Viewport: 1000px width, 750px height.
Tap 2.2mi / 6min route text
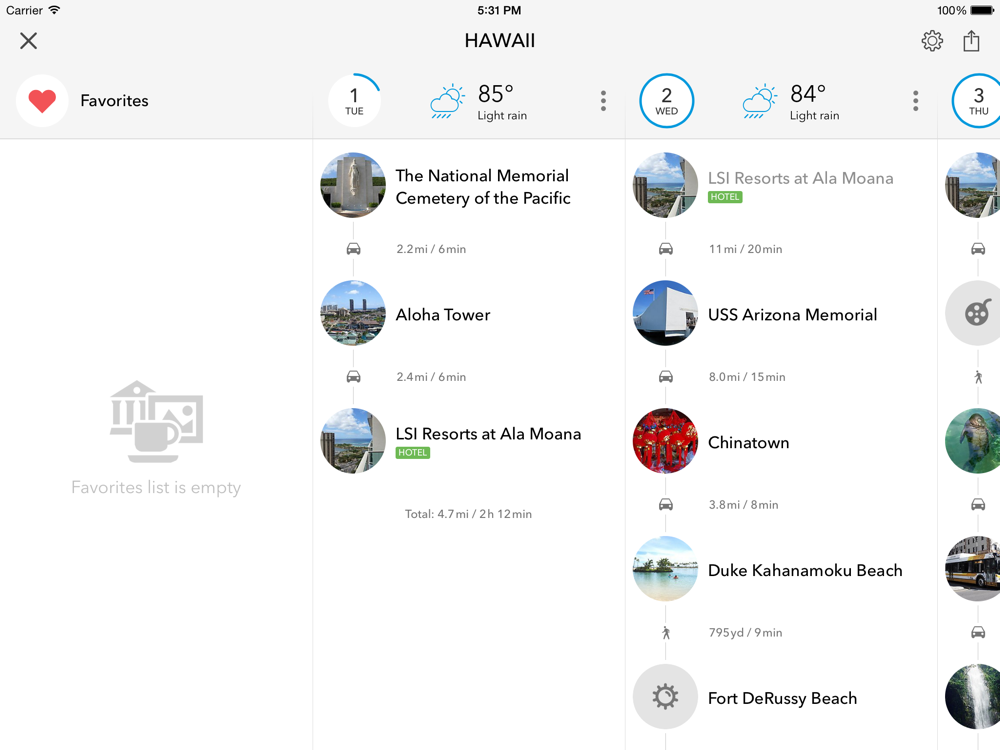coord(431,249)
